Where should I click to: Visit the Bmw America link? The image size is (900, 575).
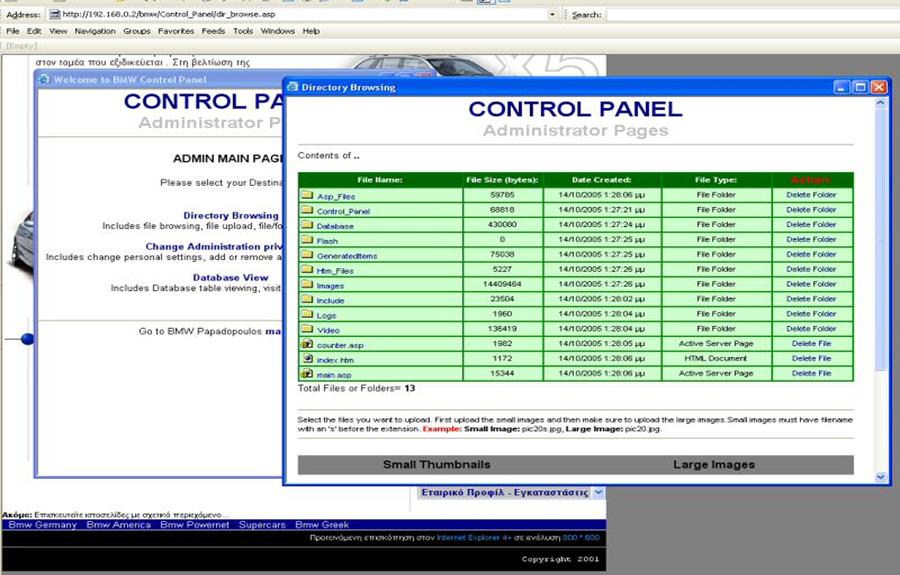[119, 525]
